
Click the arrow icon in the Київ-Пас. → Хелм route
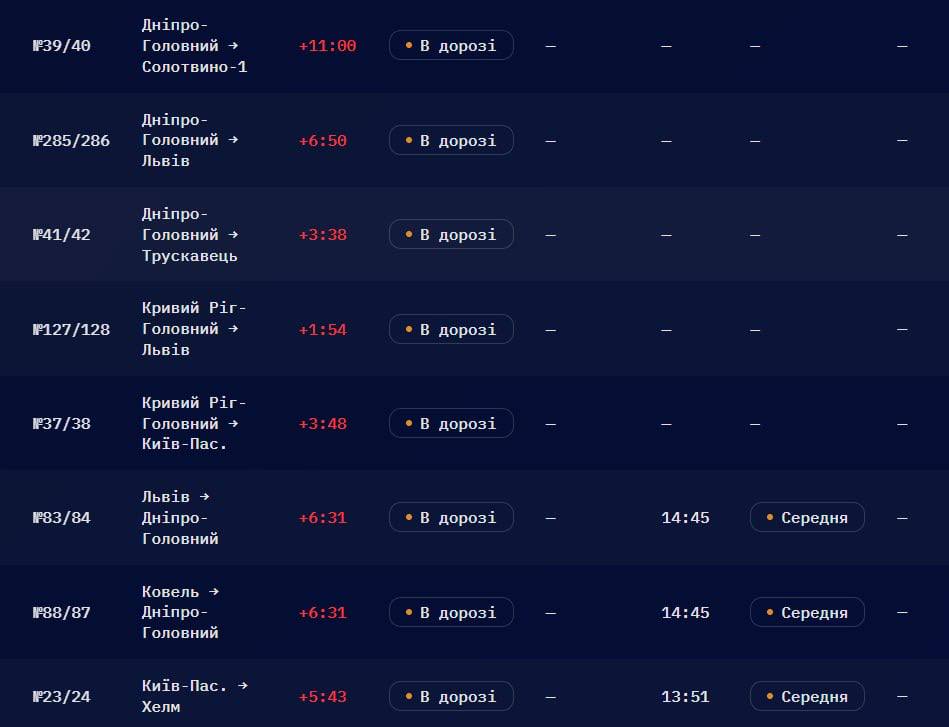point(243,685)
